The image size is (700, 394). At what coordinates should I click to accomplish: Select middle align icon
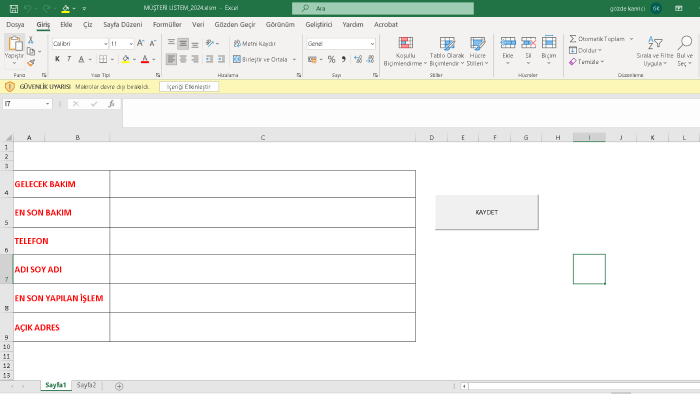(183, 43)
